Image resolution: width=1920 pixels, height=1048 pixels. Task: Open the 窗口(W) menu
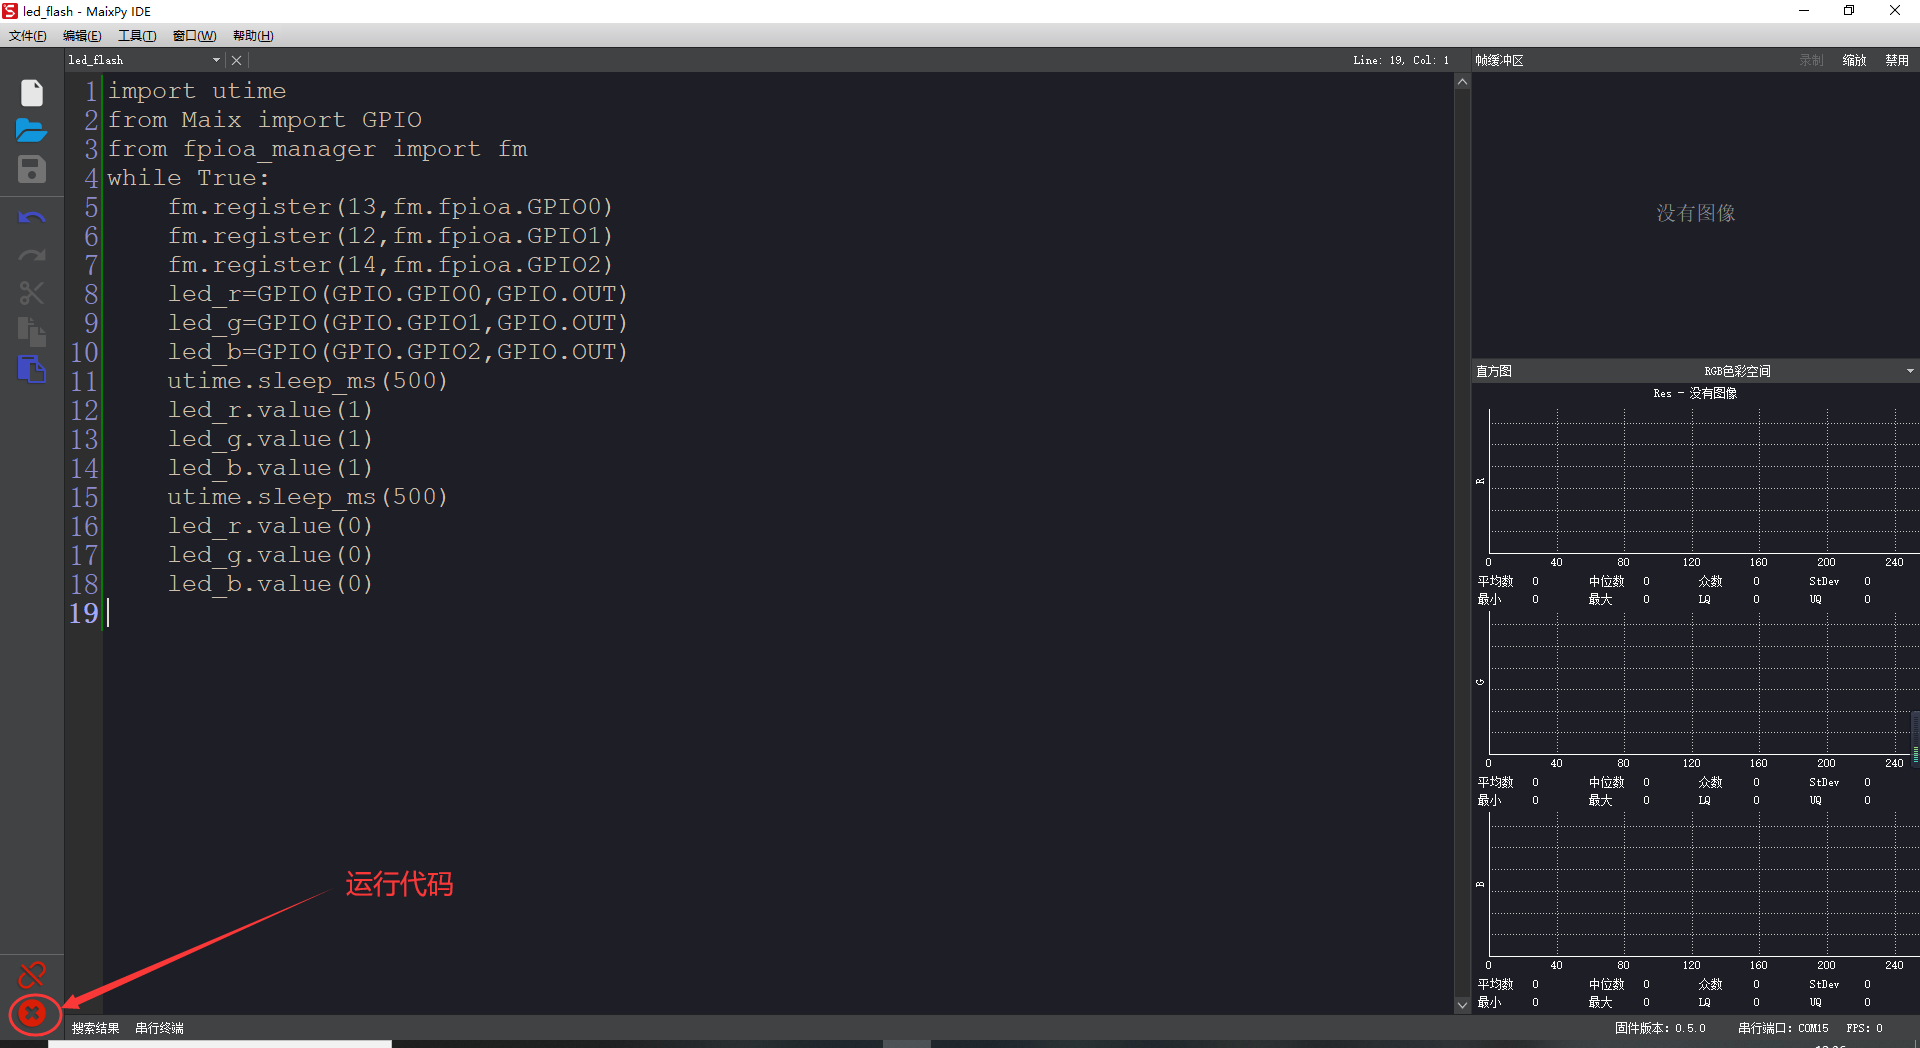(x=194, y=36)
